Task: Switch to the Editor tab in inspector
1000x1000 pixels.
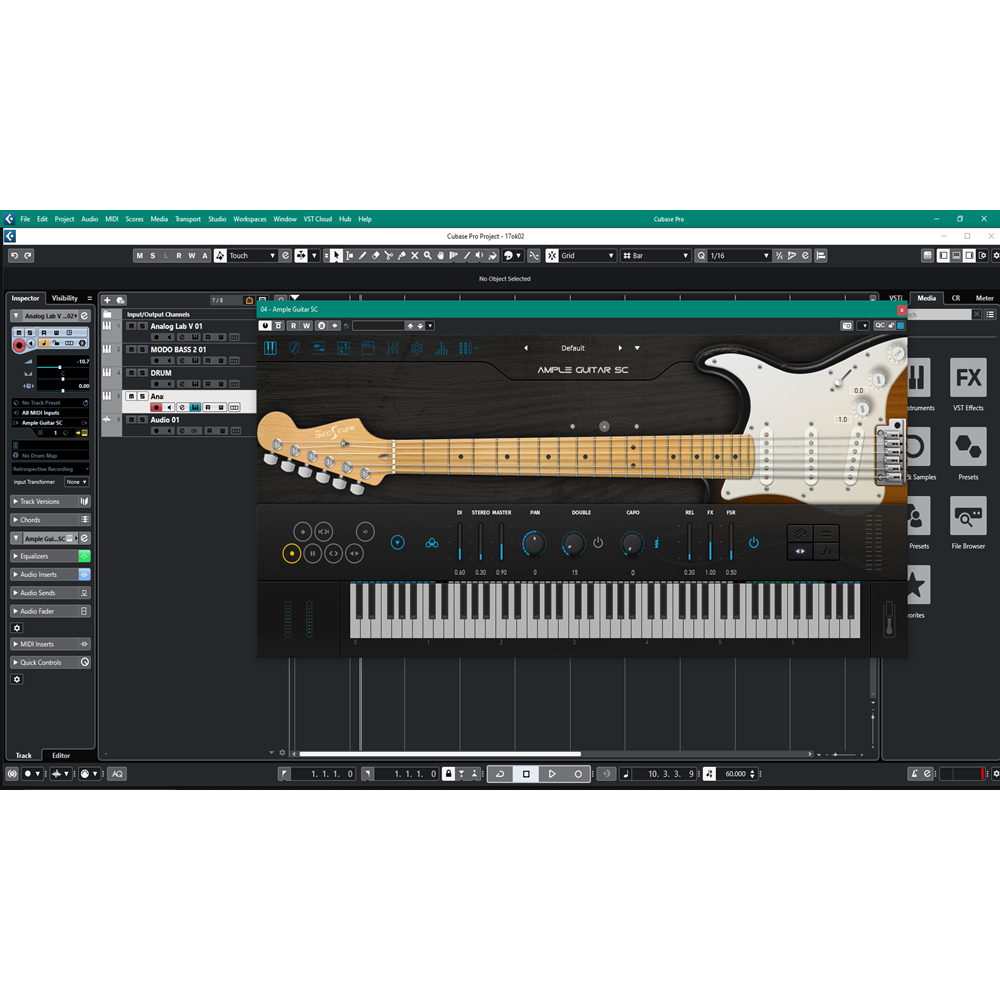Action: (61, 756)
